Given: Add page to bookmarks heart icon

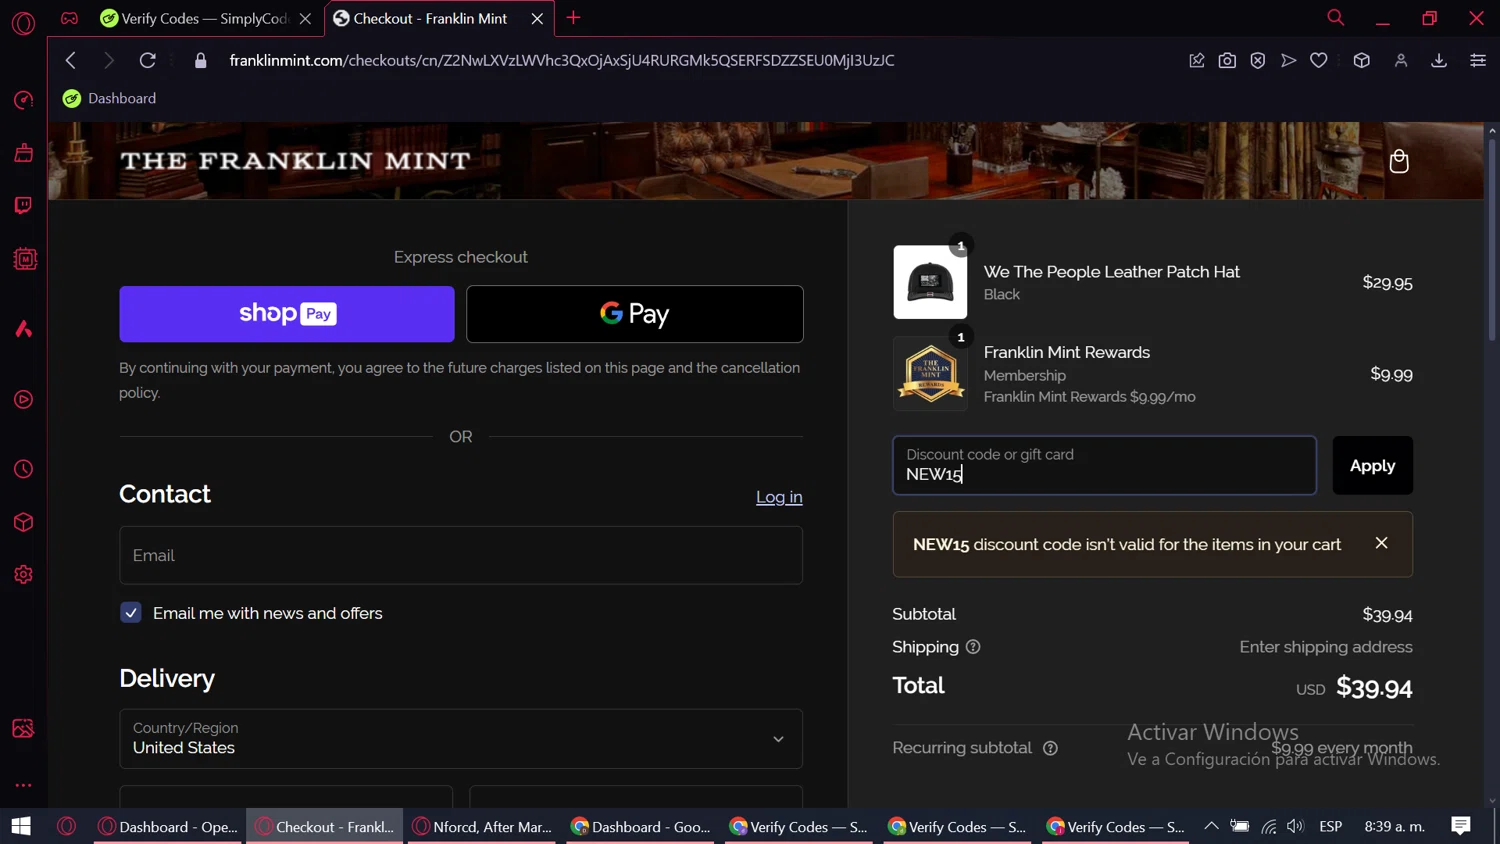Looking at the screenshot, I should (x=1319, y=60).
